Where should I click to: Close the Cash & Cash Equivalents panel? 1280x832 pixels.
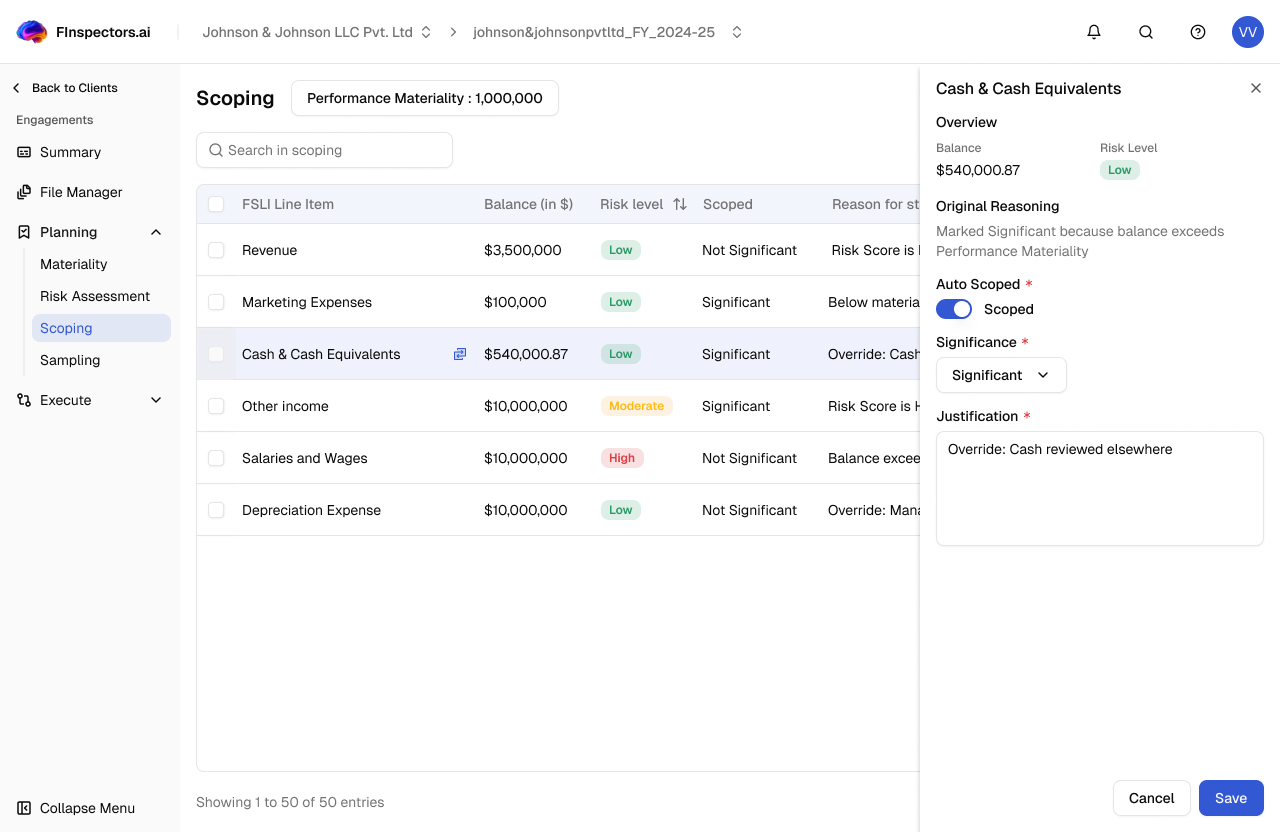pos(1256,88)
